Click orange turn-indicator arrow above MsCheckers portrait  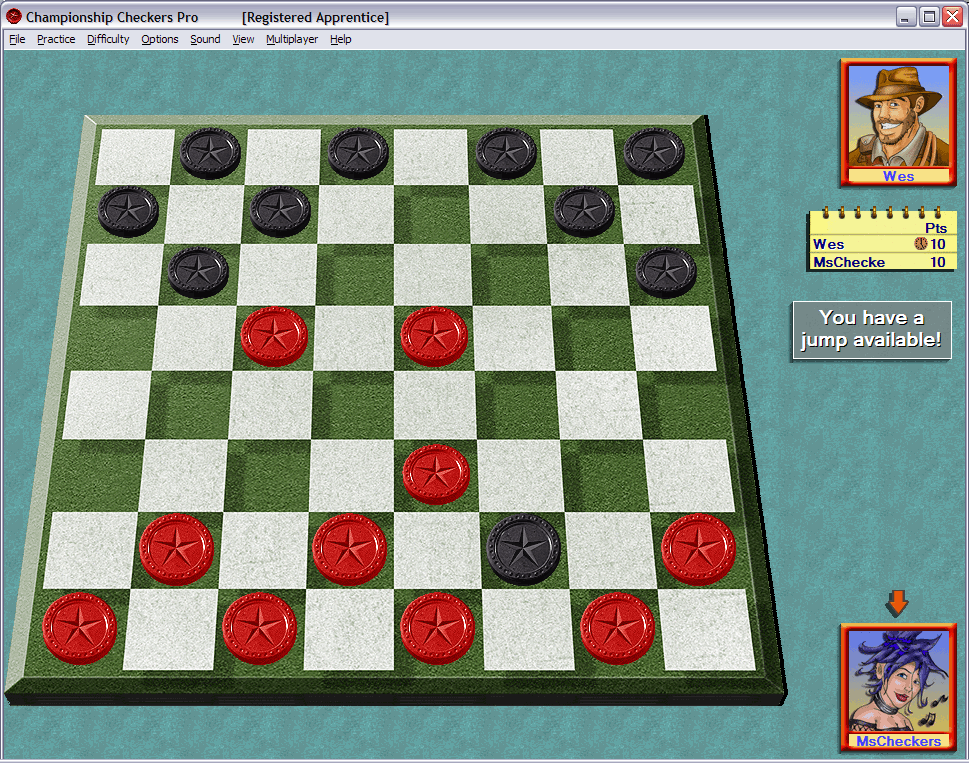pyautogui.click(x=897, y=602)
